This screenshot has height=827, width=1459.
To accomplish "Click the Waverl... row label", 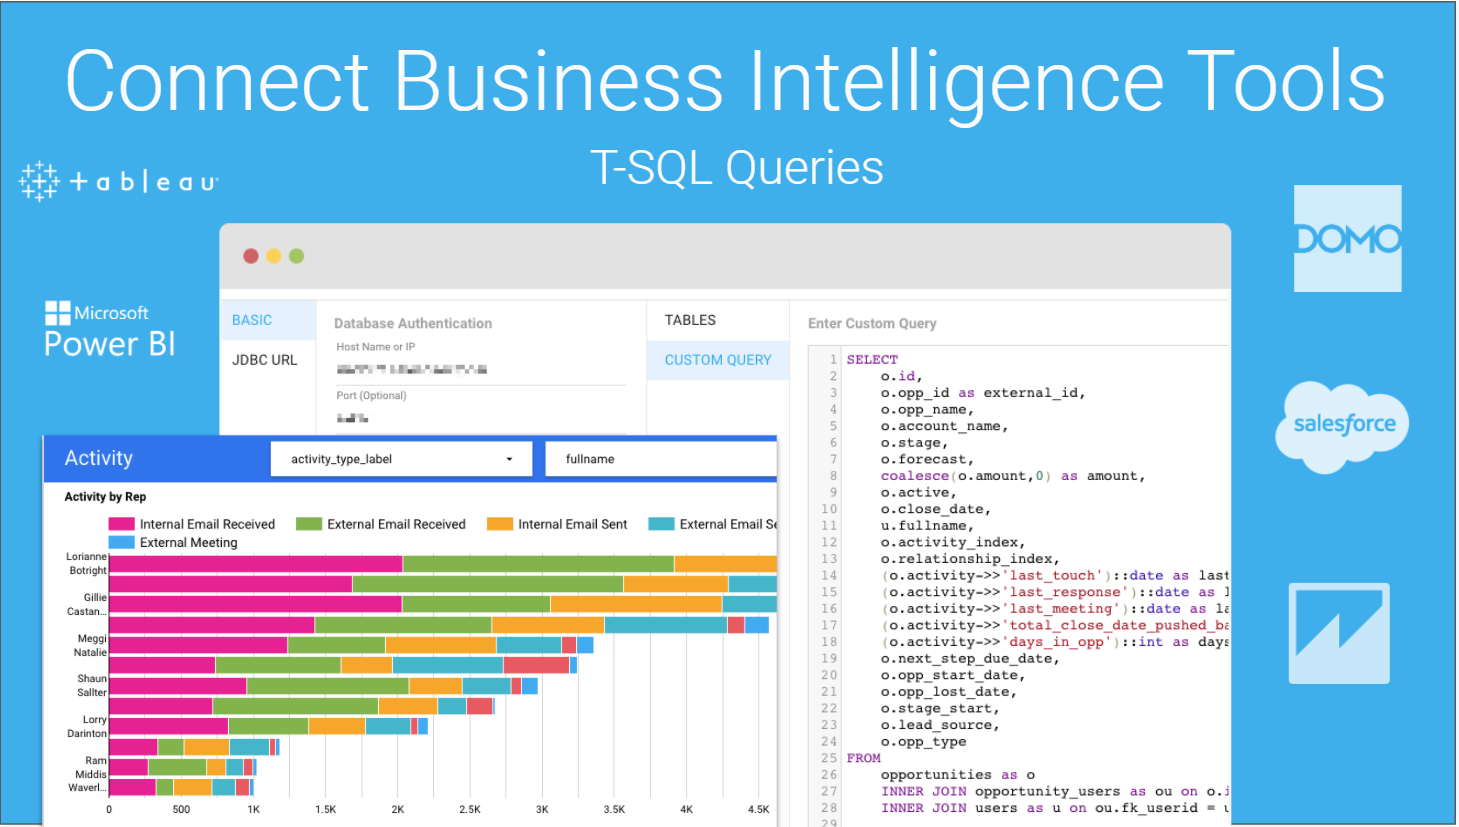I will click(x=87, y=788).
